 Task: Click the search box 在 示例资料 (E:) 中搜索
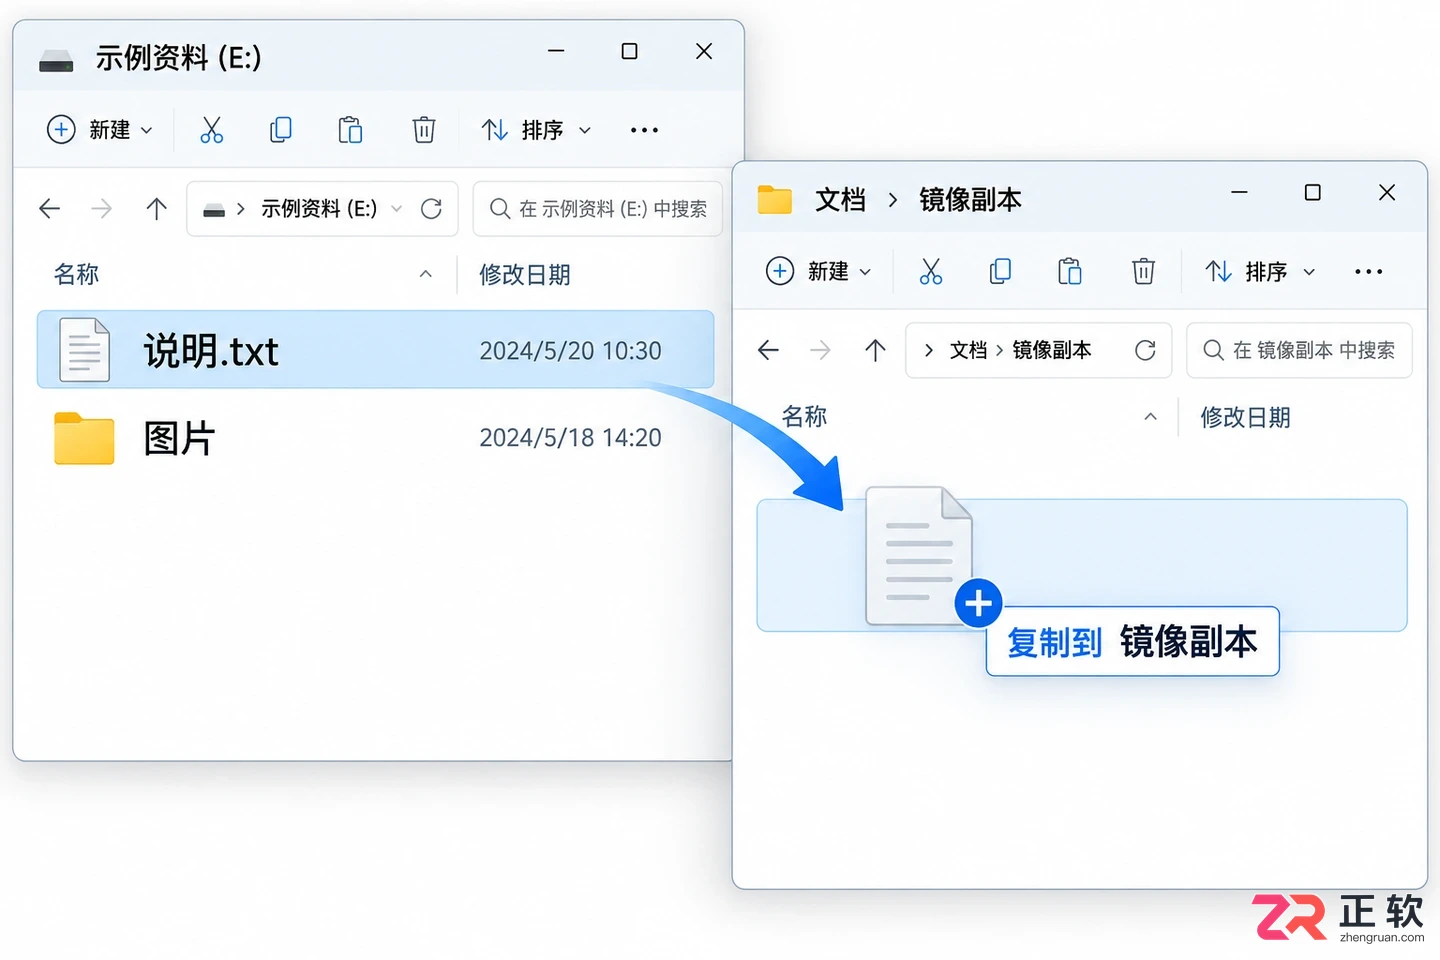coord(598,208)
